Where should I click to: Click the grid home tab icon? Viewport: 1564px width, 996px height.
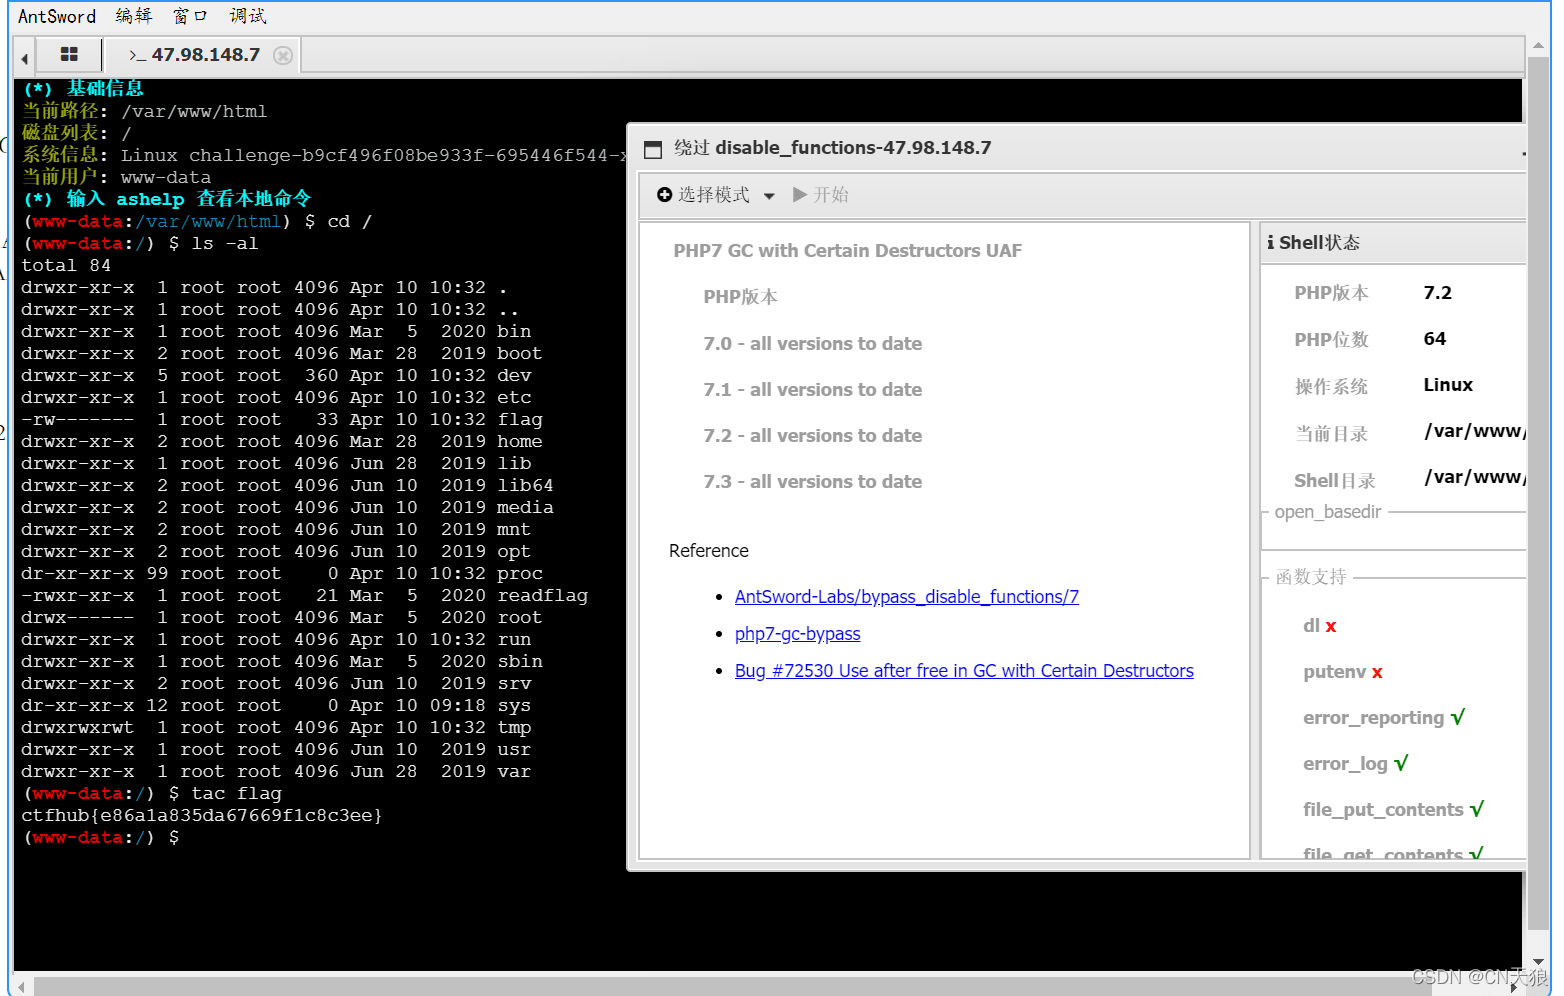(69, 55)
